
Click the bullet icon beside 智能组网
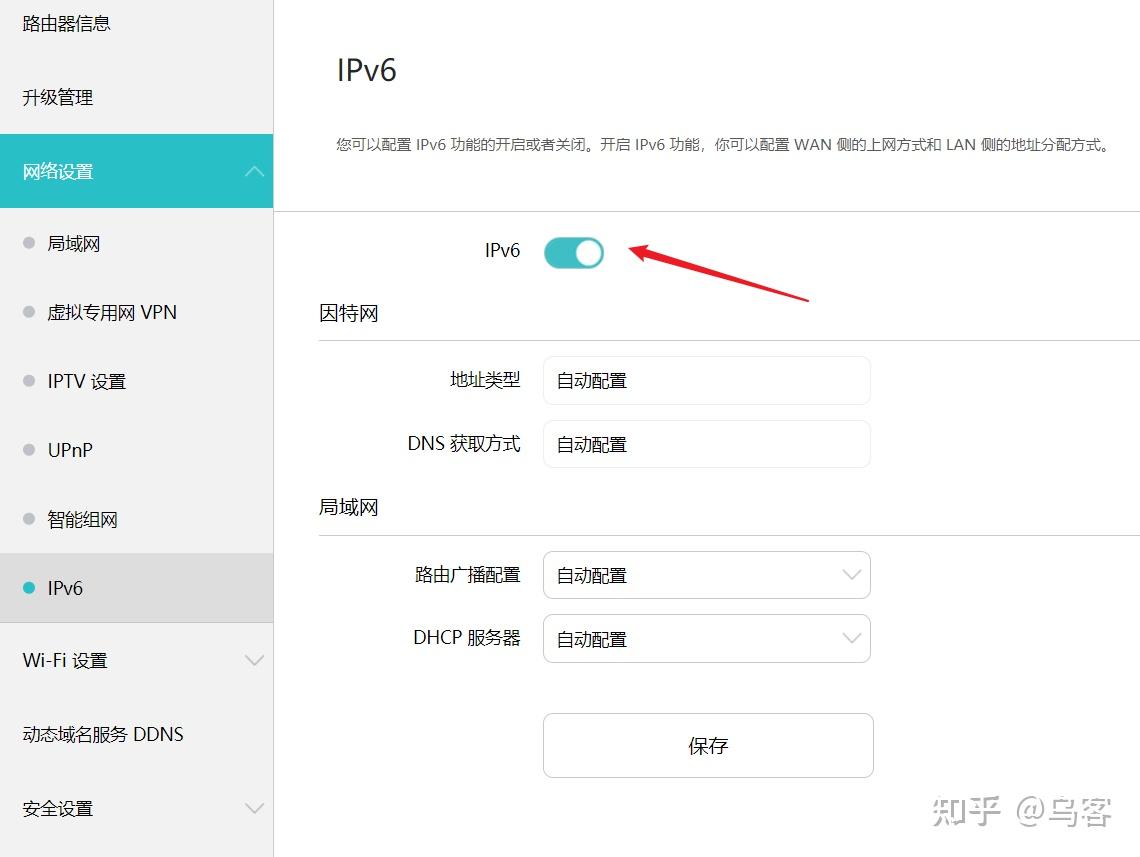click(27, 519)
